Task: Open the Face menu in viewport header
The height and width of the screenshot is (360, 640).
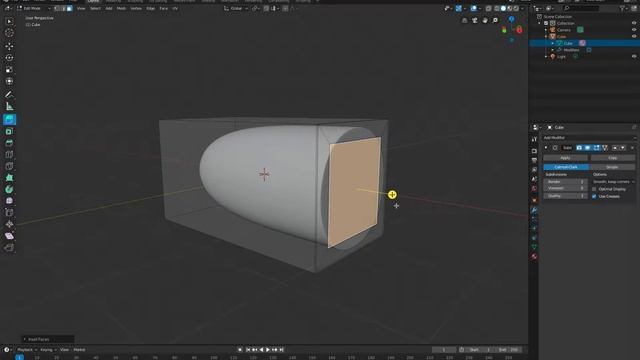Action: 163,8
